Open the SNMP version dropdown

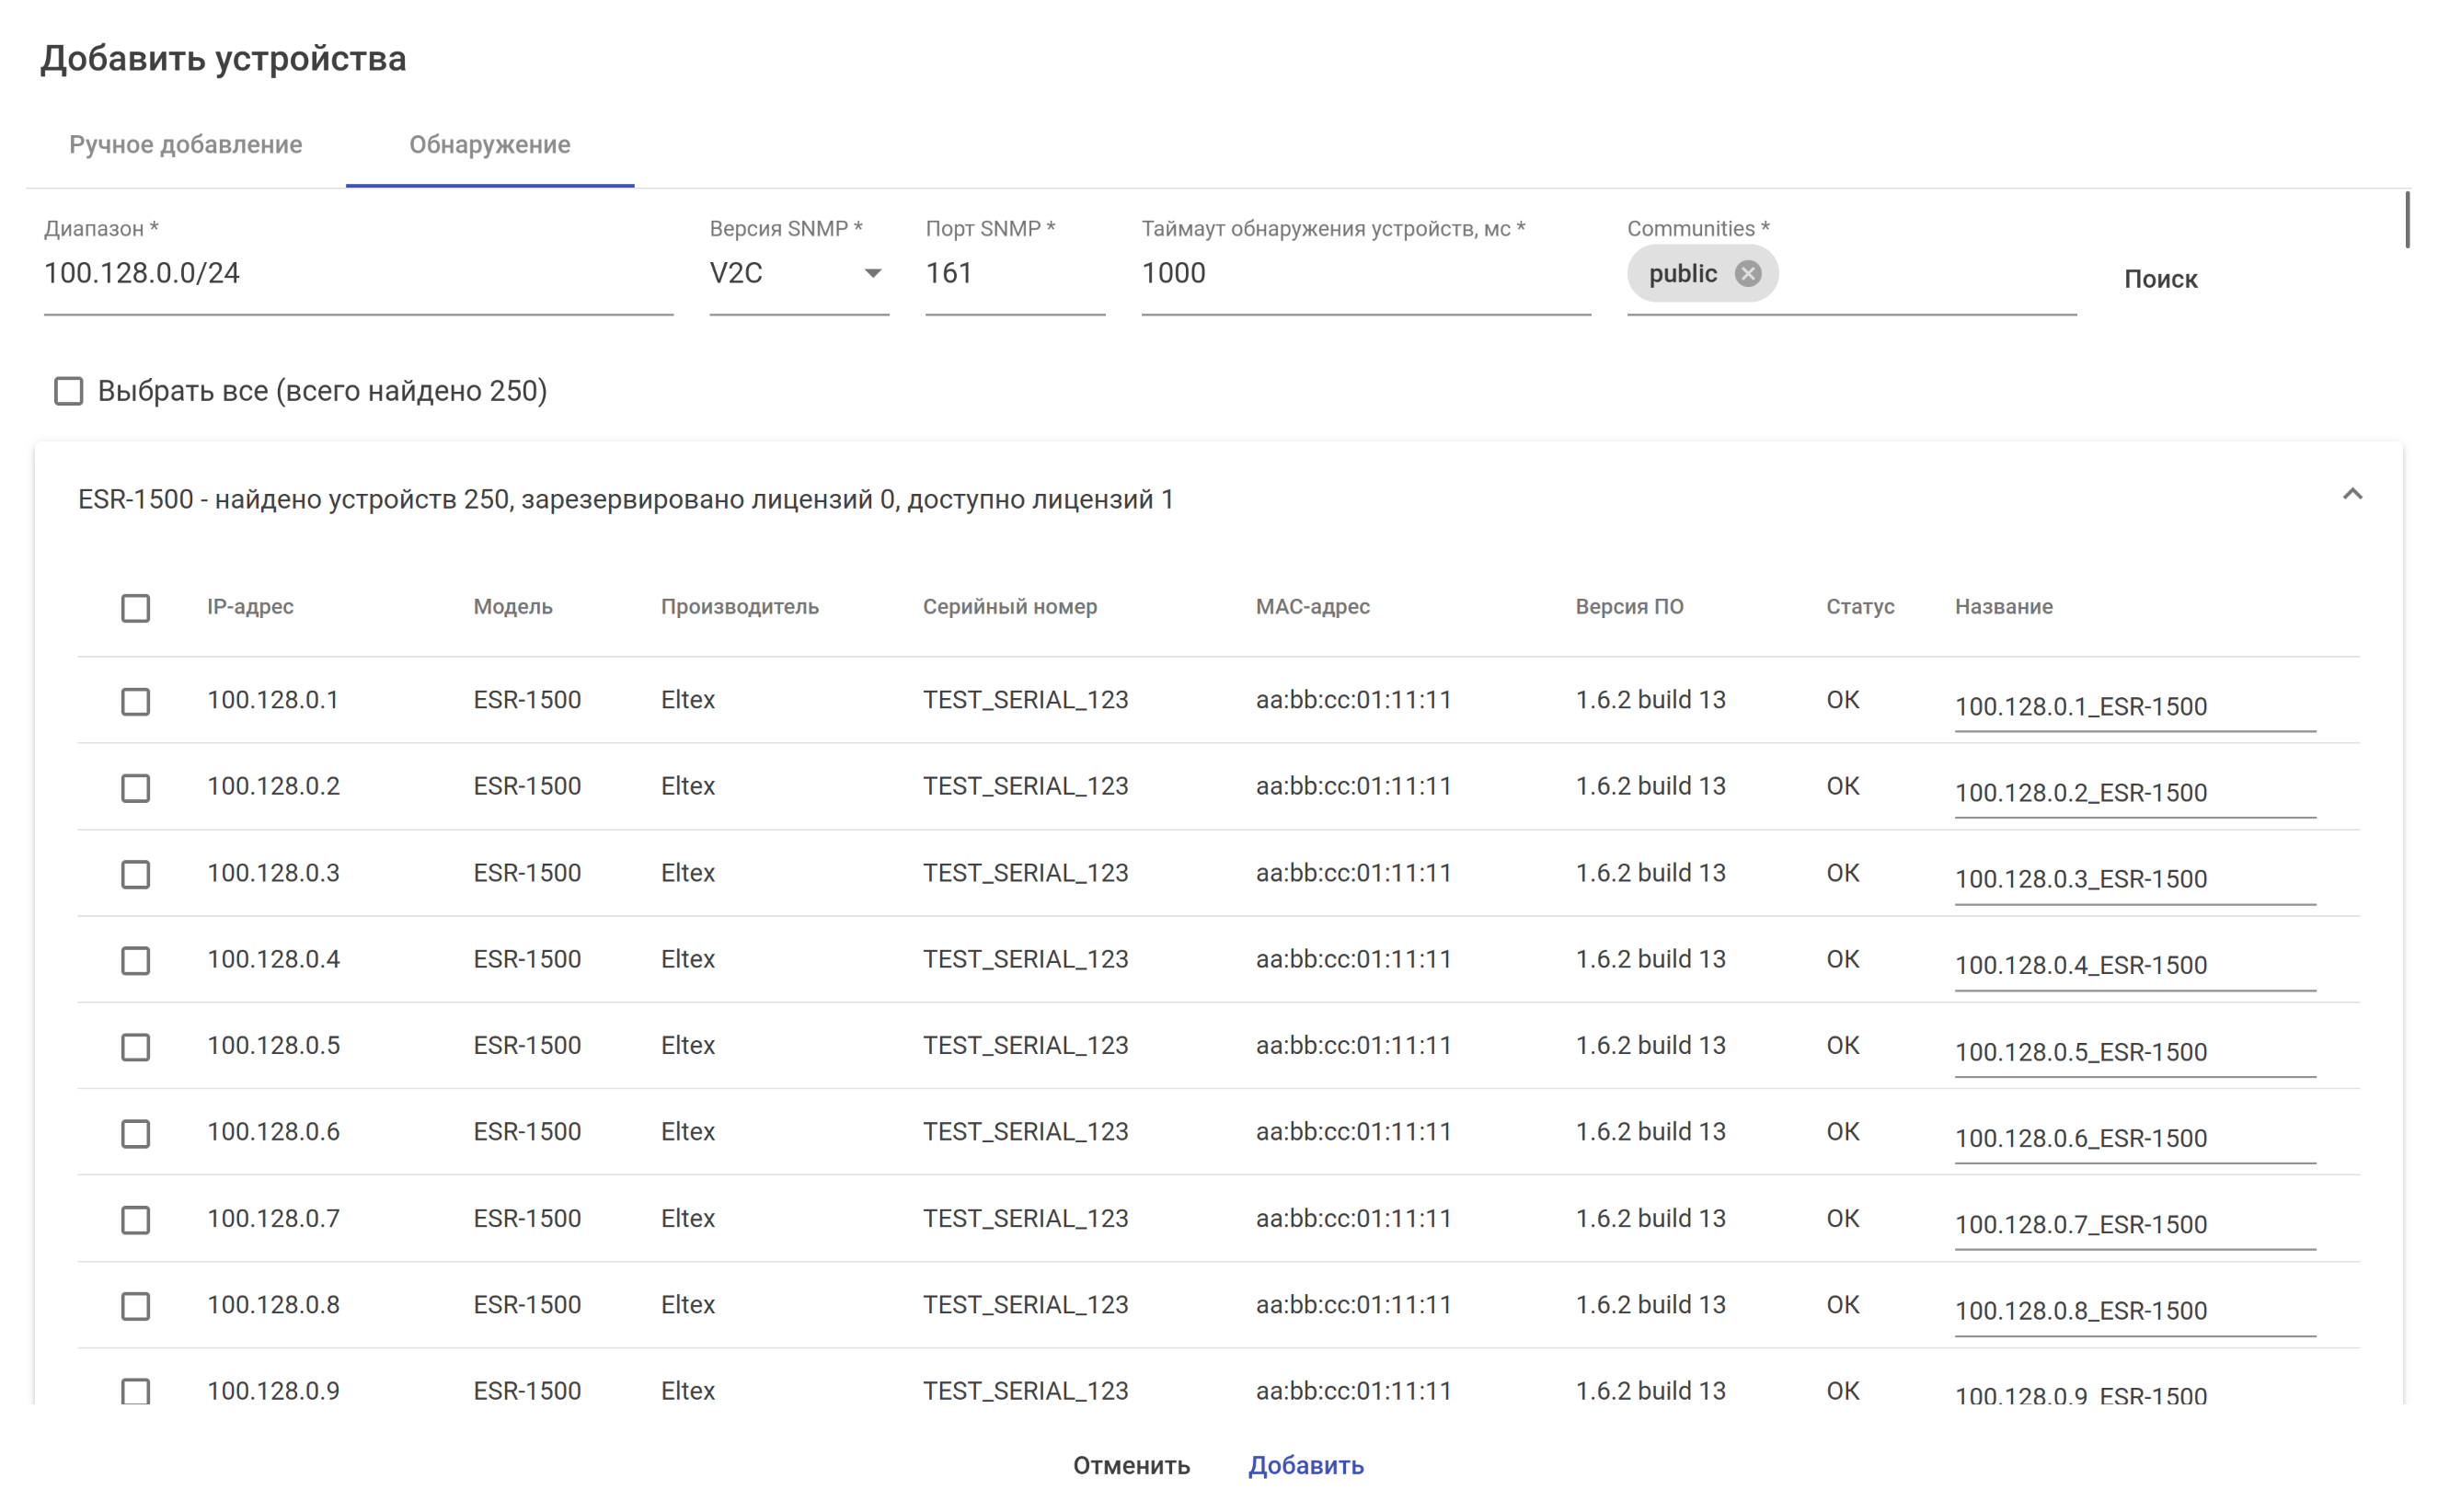[798, 273]
